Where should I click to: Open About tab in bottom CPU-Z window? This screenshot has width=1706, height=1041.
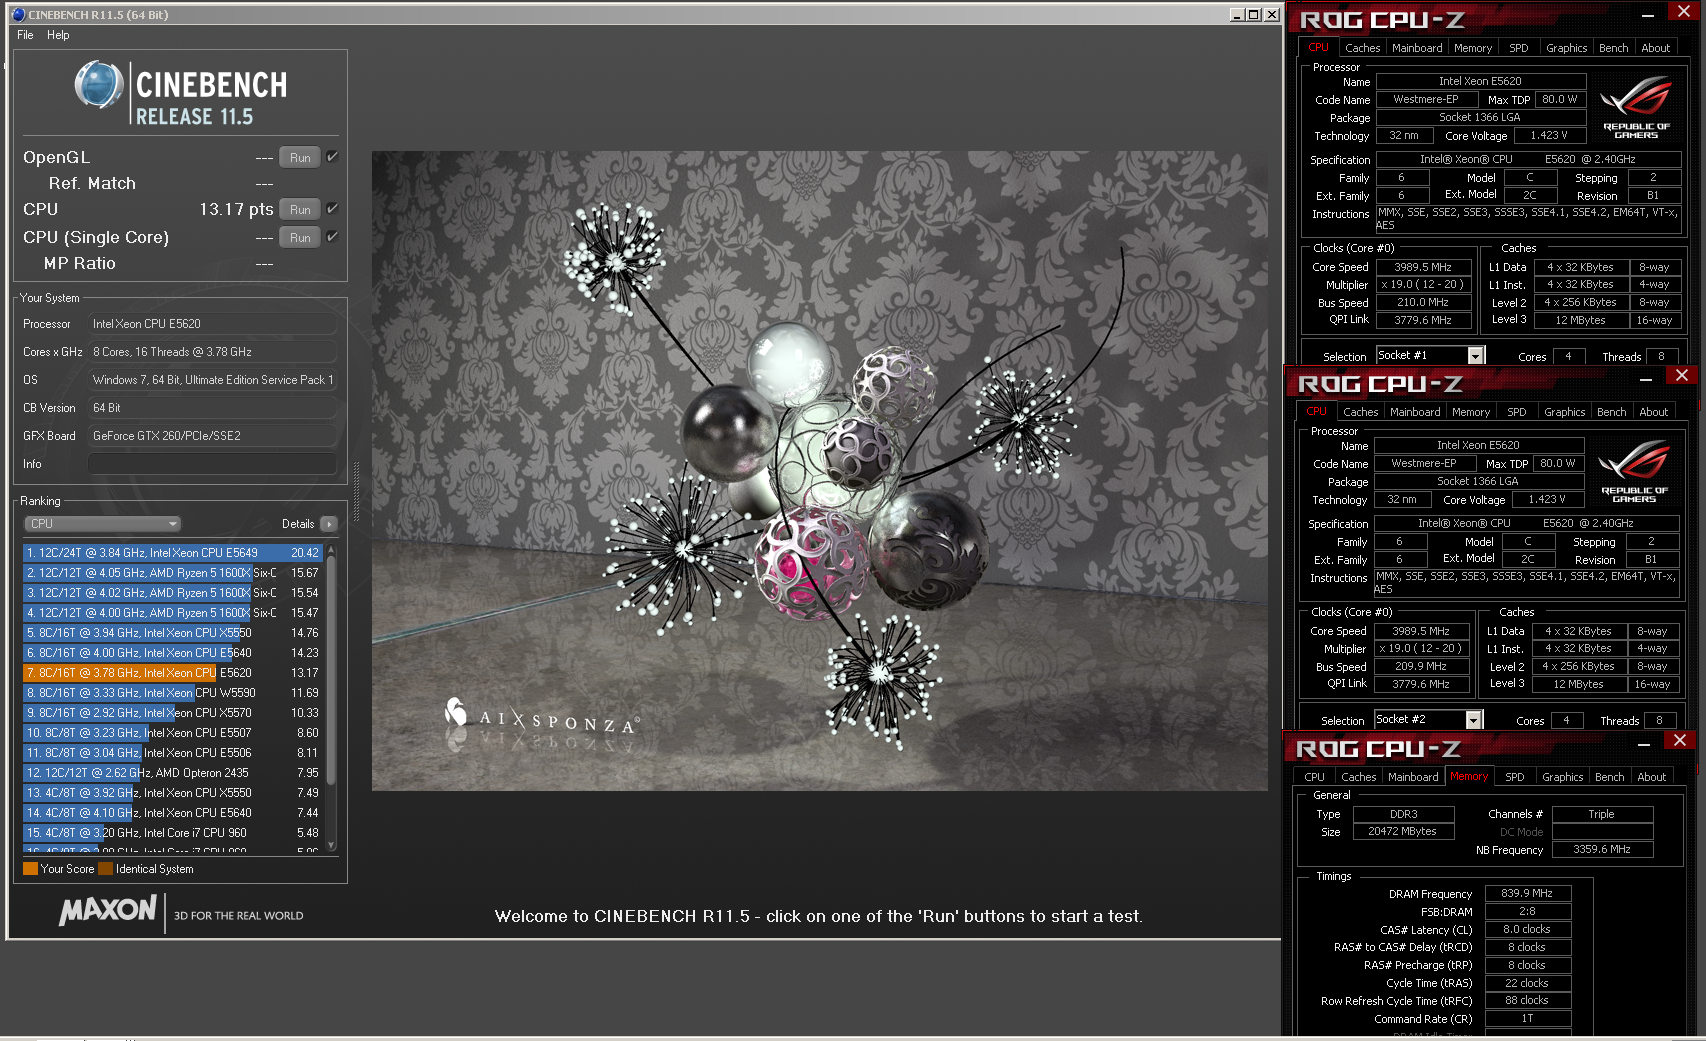click(x=1651, y=777)
